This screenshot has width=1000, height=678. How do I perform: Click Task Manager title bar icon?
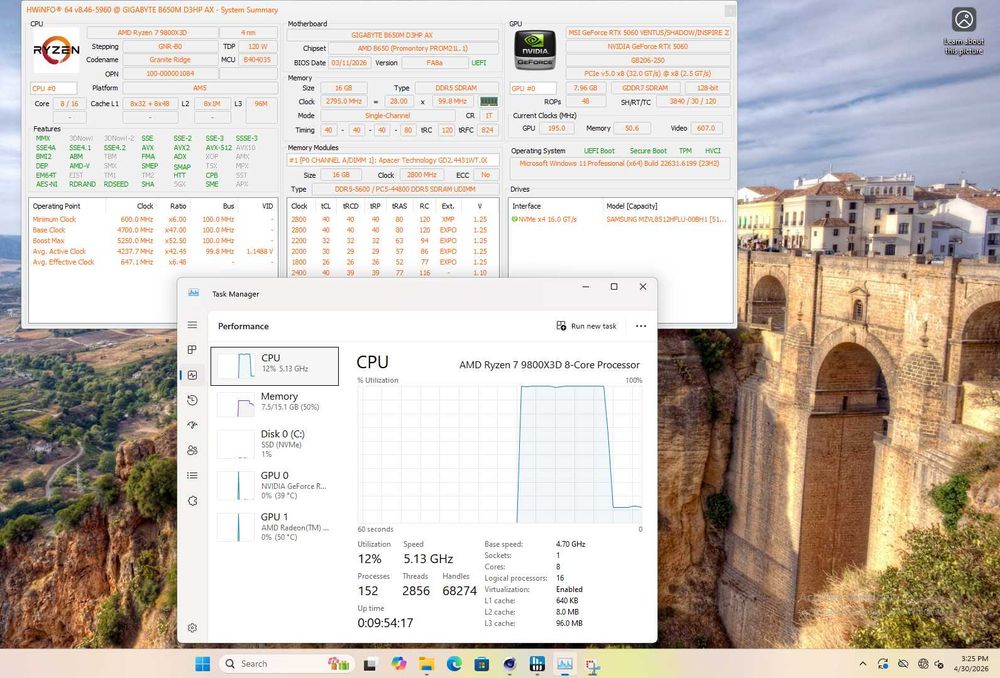click(x=193, y=293)
